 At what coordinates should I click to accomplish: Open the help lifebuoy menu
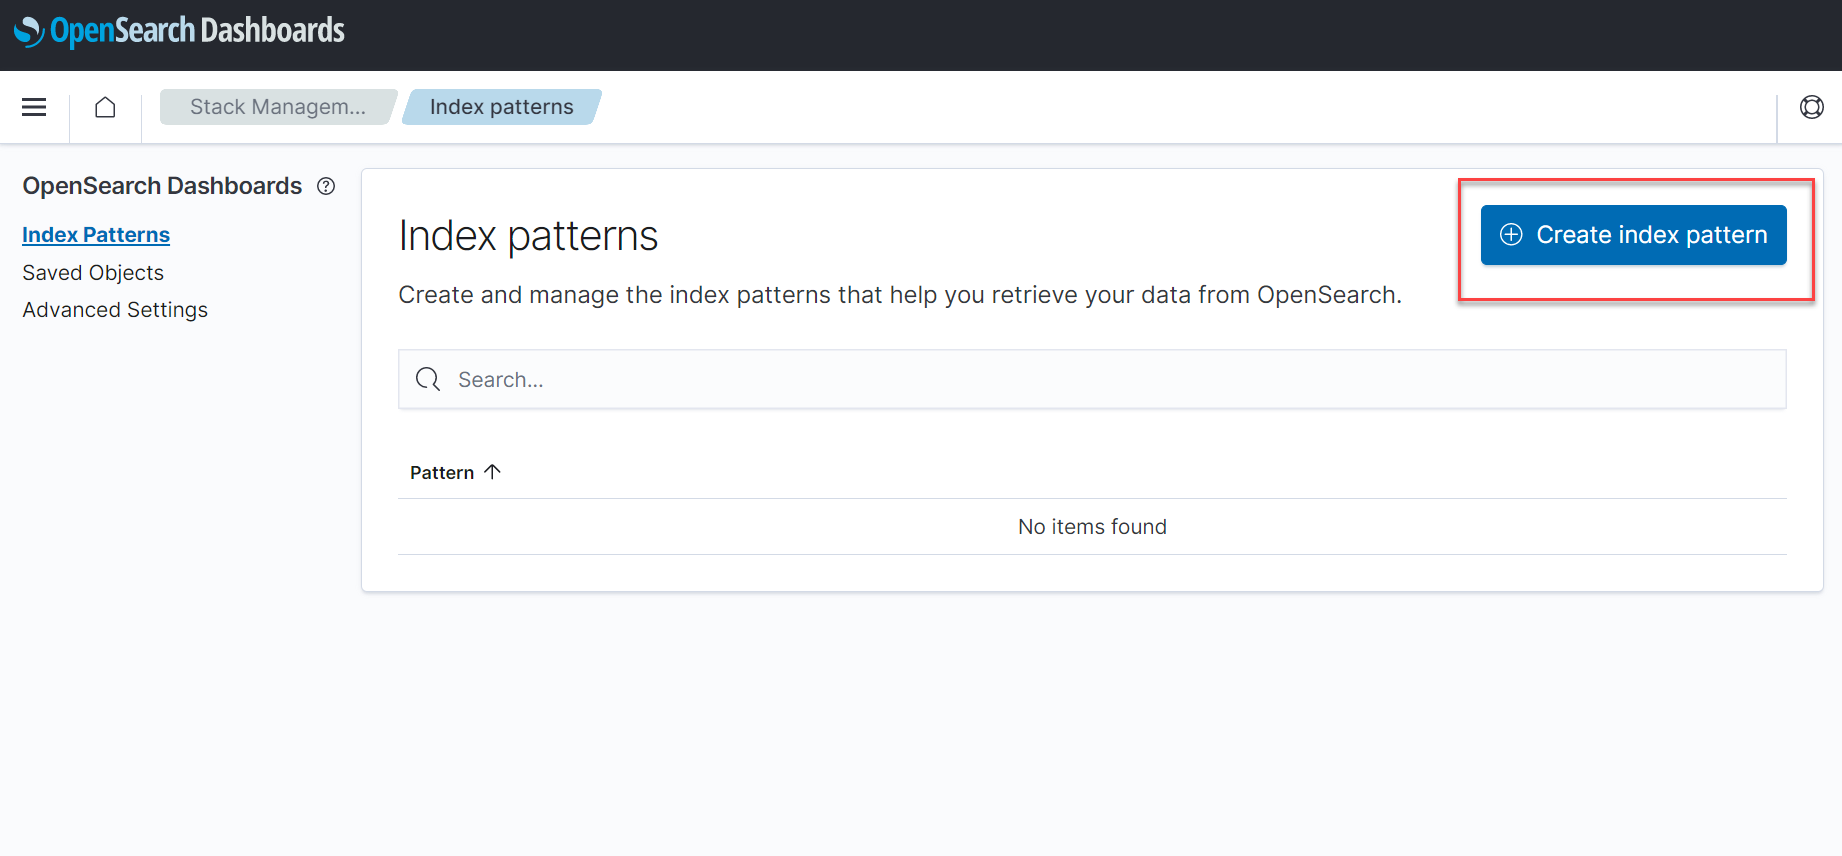coord(1811,107)
